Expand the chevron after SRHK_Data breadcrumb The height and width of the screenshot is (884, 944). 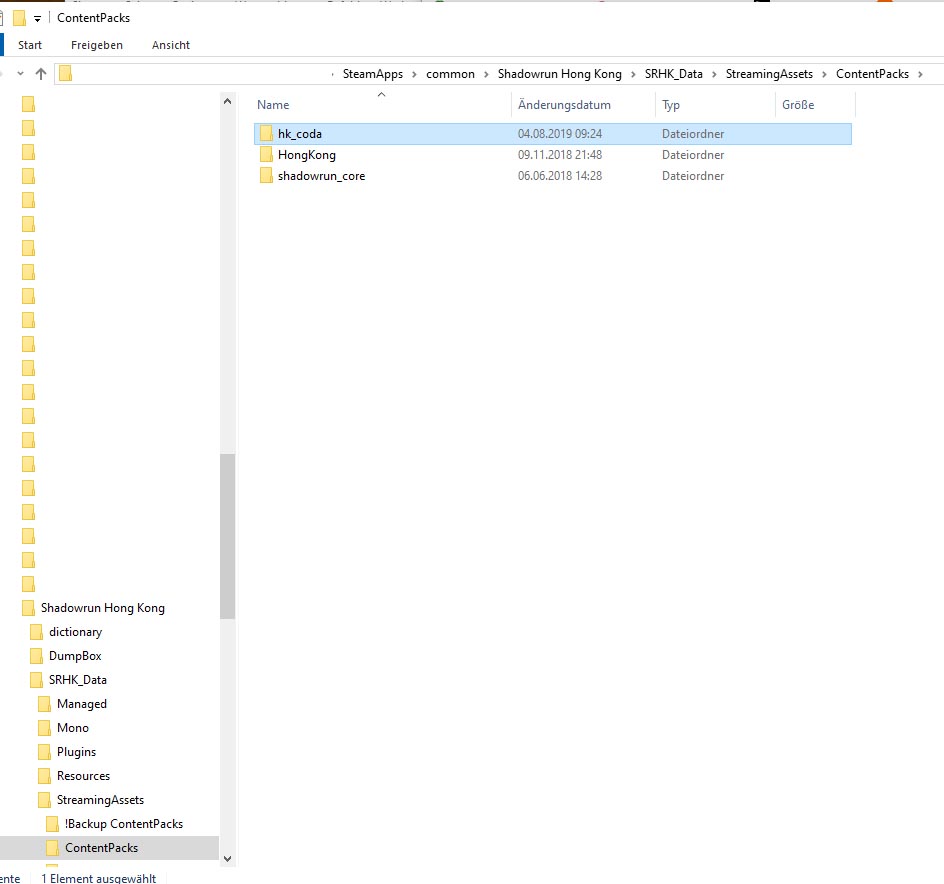pyautogui.click(x=714, y=75)
